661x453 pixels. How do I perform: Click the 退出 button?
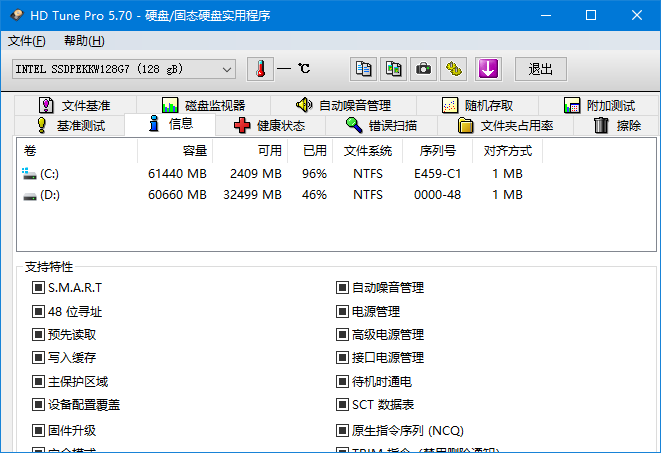click(541, 69)
